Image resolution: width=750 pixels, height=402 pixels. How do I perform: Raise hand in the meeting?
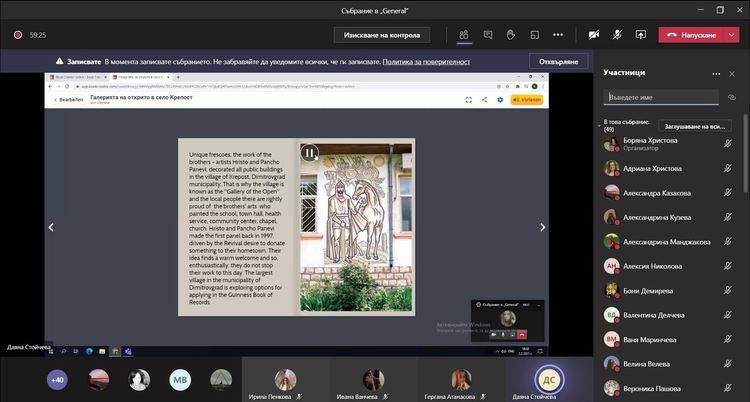click(511, 35)
